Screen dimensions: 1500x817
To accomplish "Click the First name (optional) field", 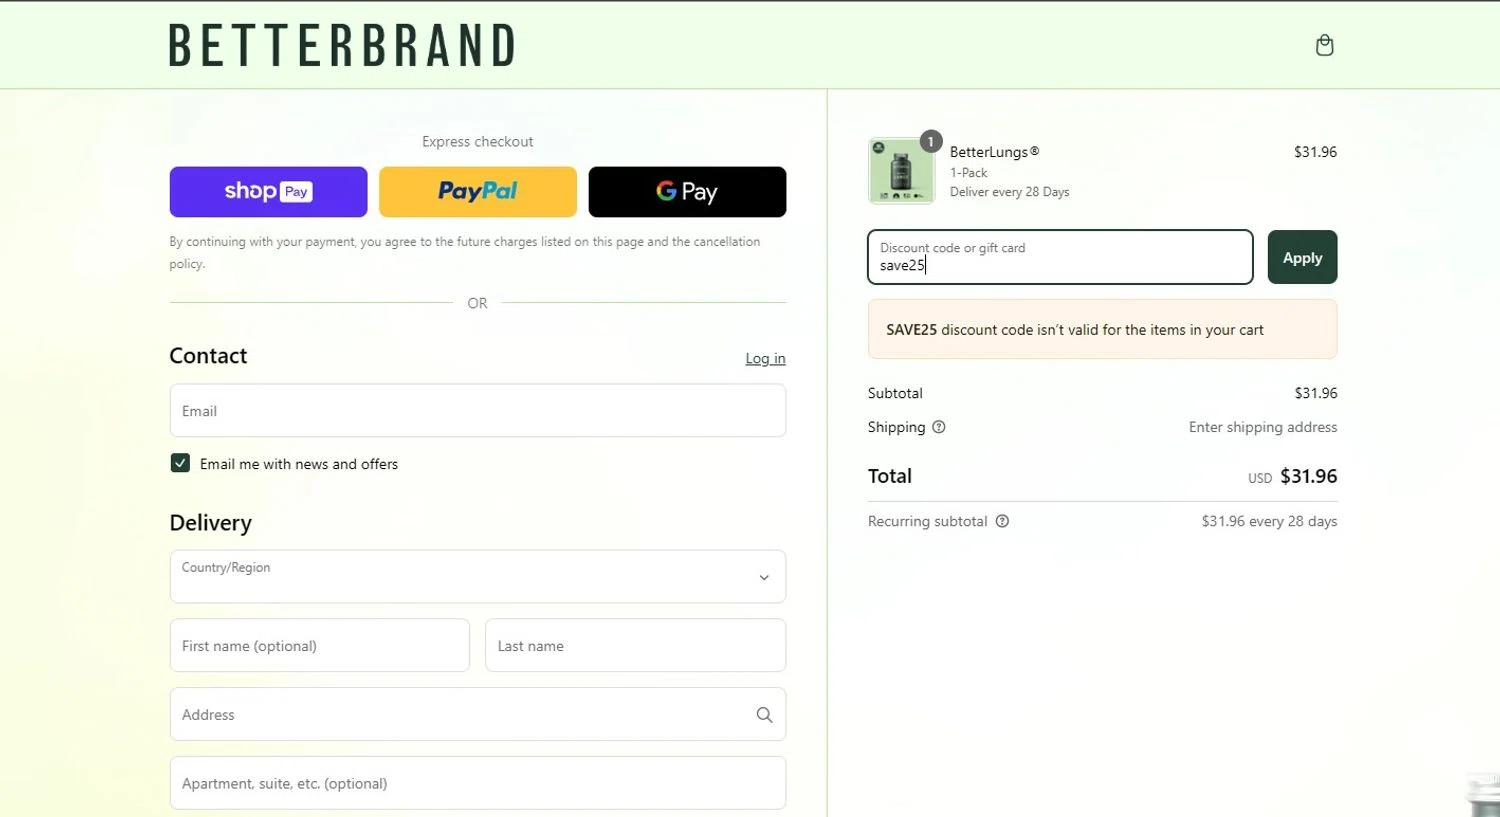I will 320,646.
